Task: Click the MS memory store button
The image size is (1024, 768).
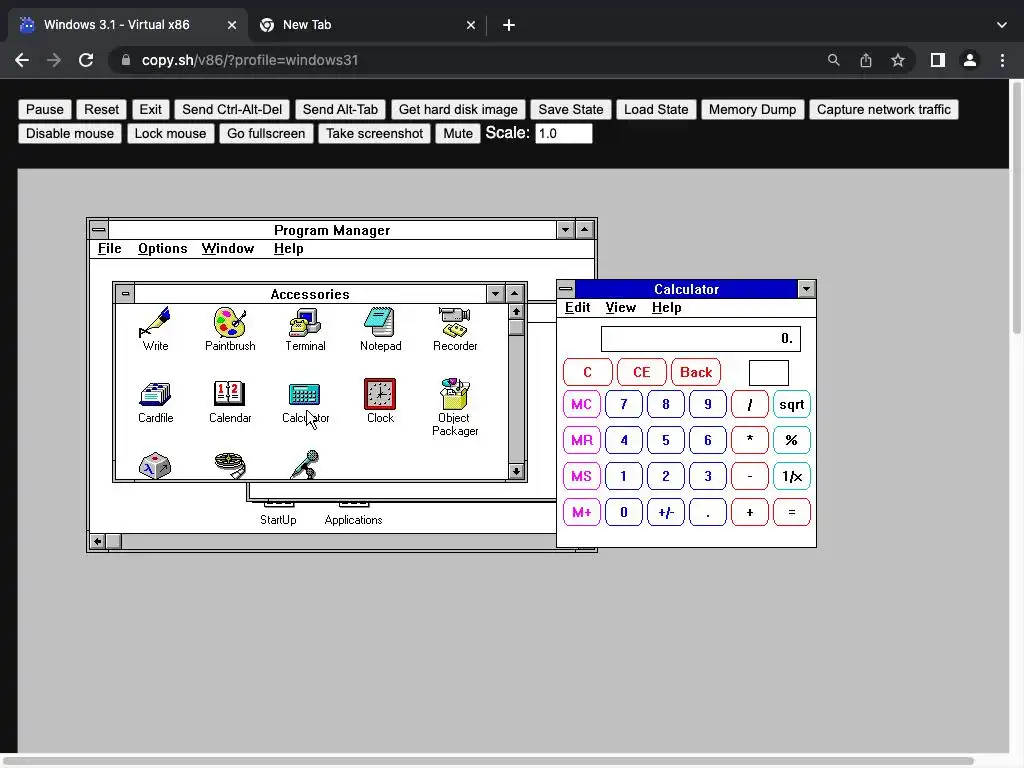Action: [x=581, y=476]
